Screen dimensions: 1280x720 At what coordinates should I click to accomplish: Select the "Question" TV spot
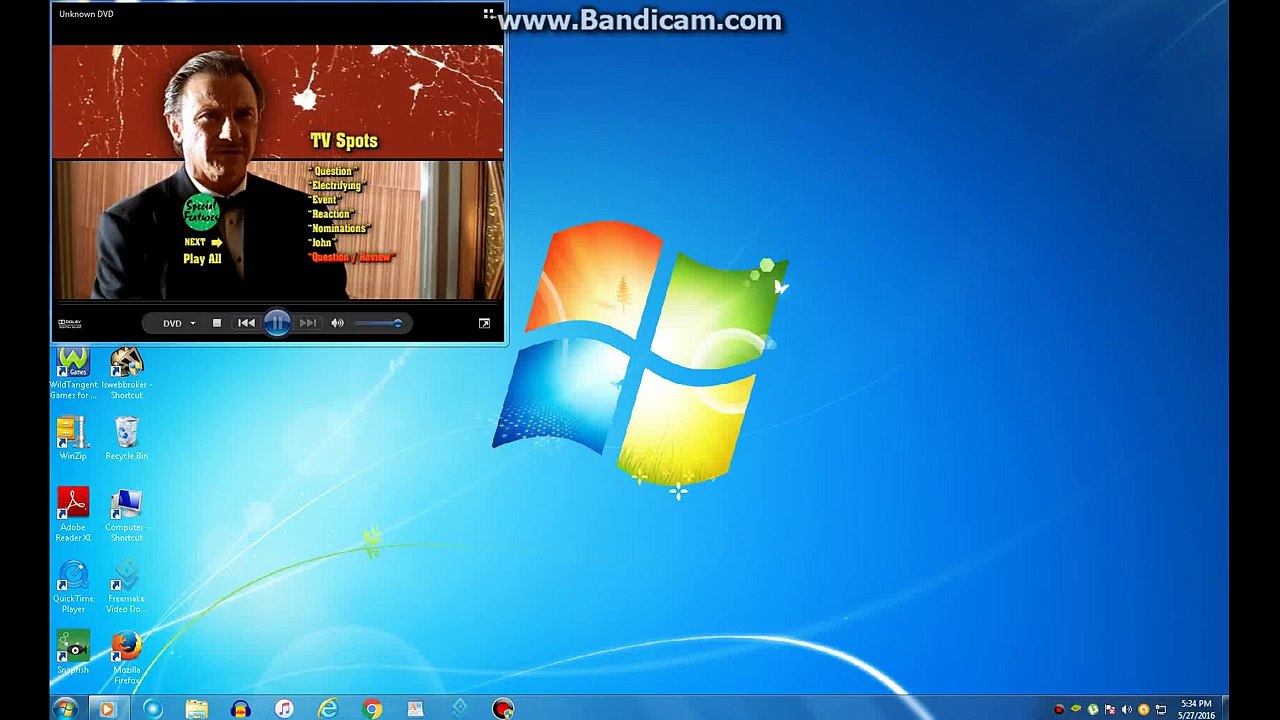[333, 171]
